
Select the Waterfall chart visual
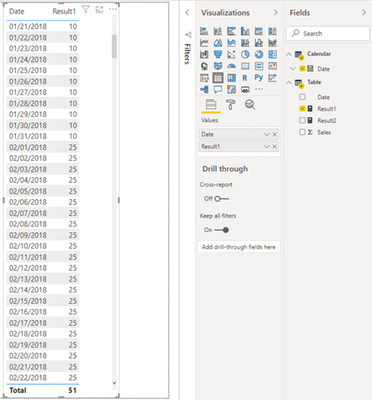point(204,54)
